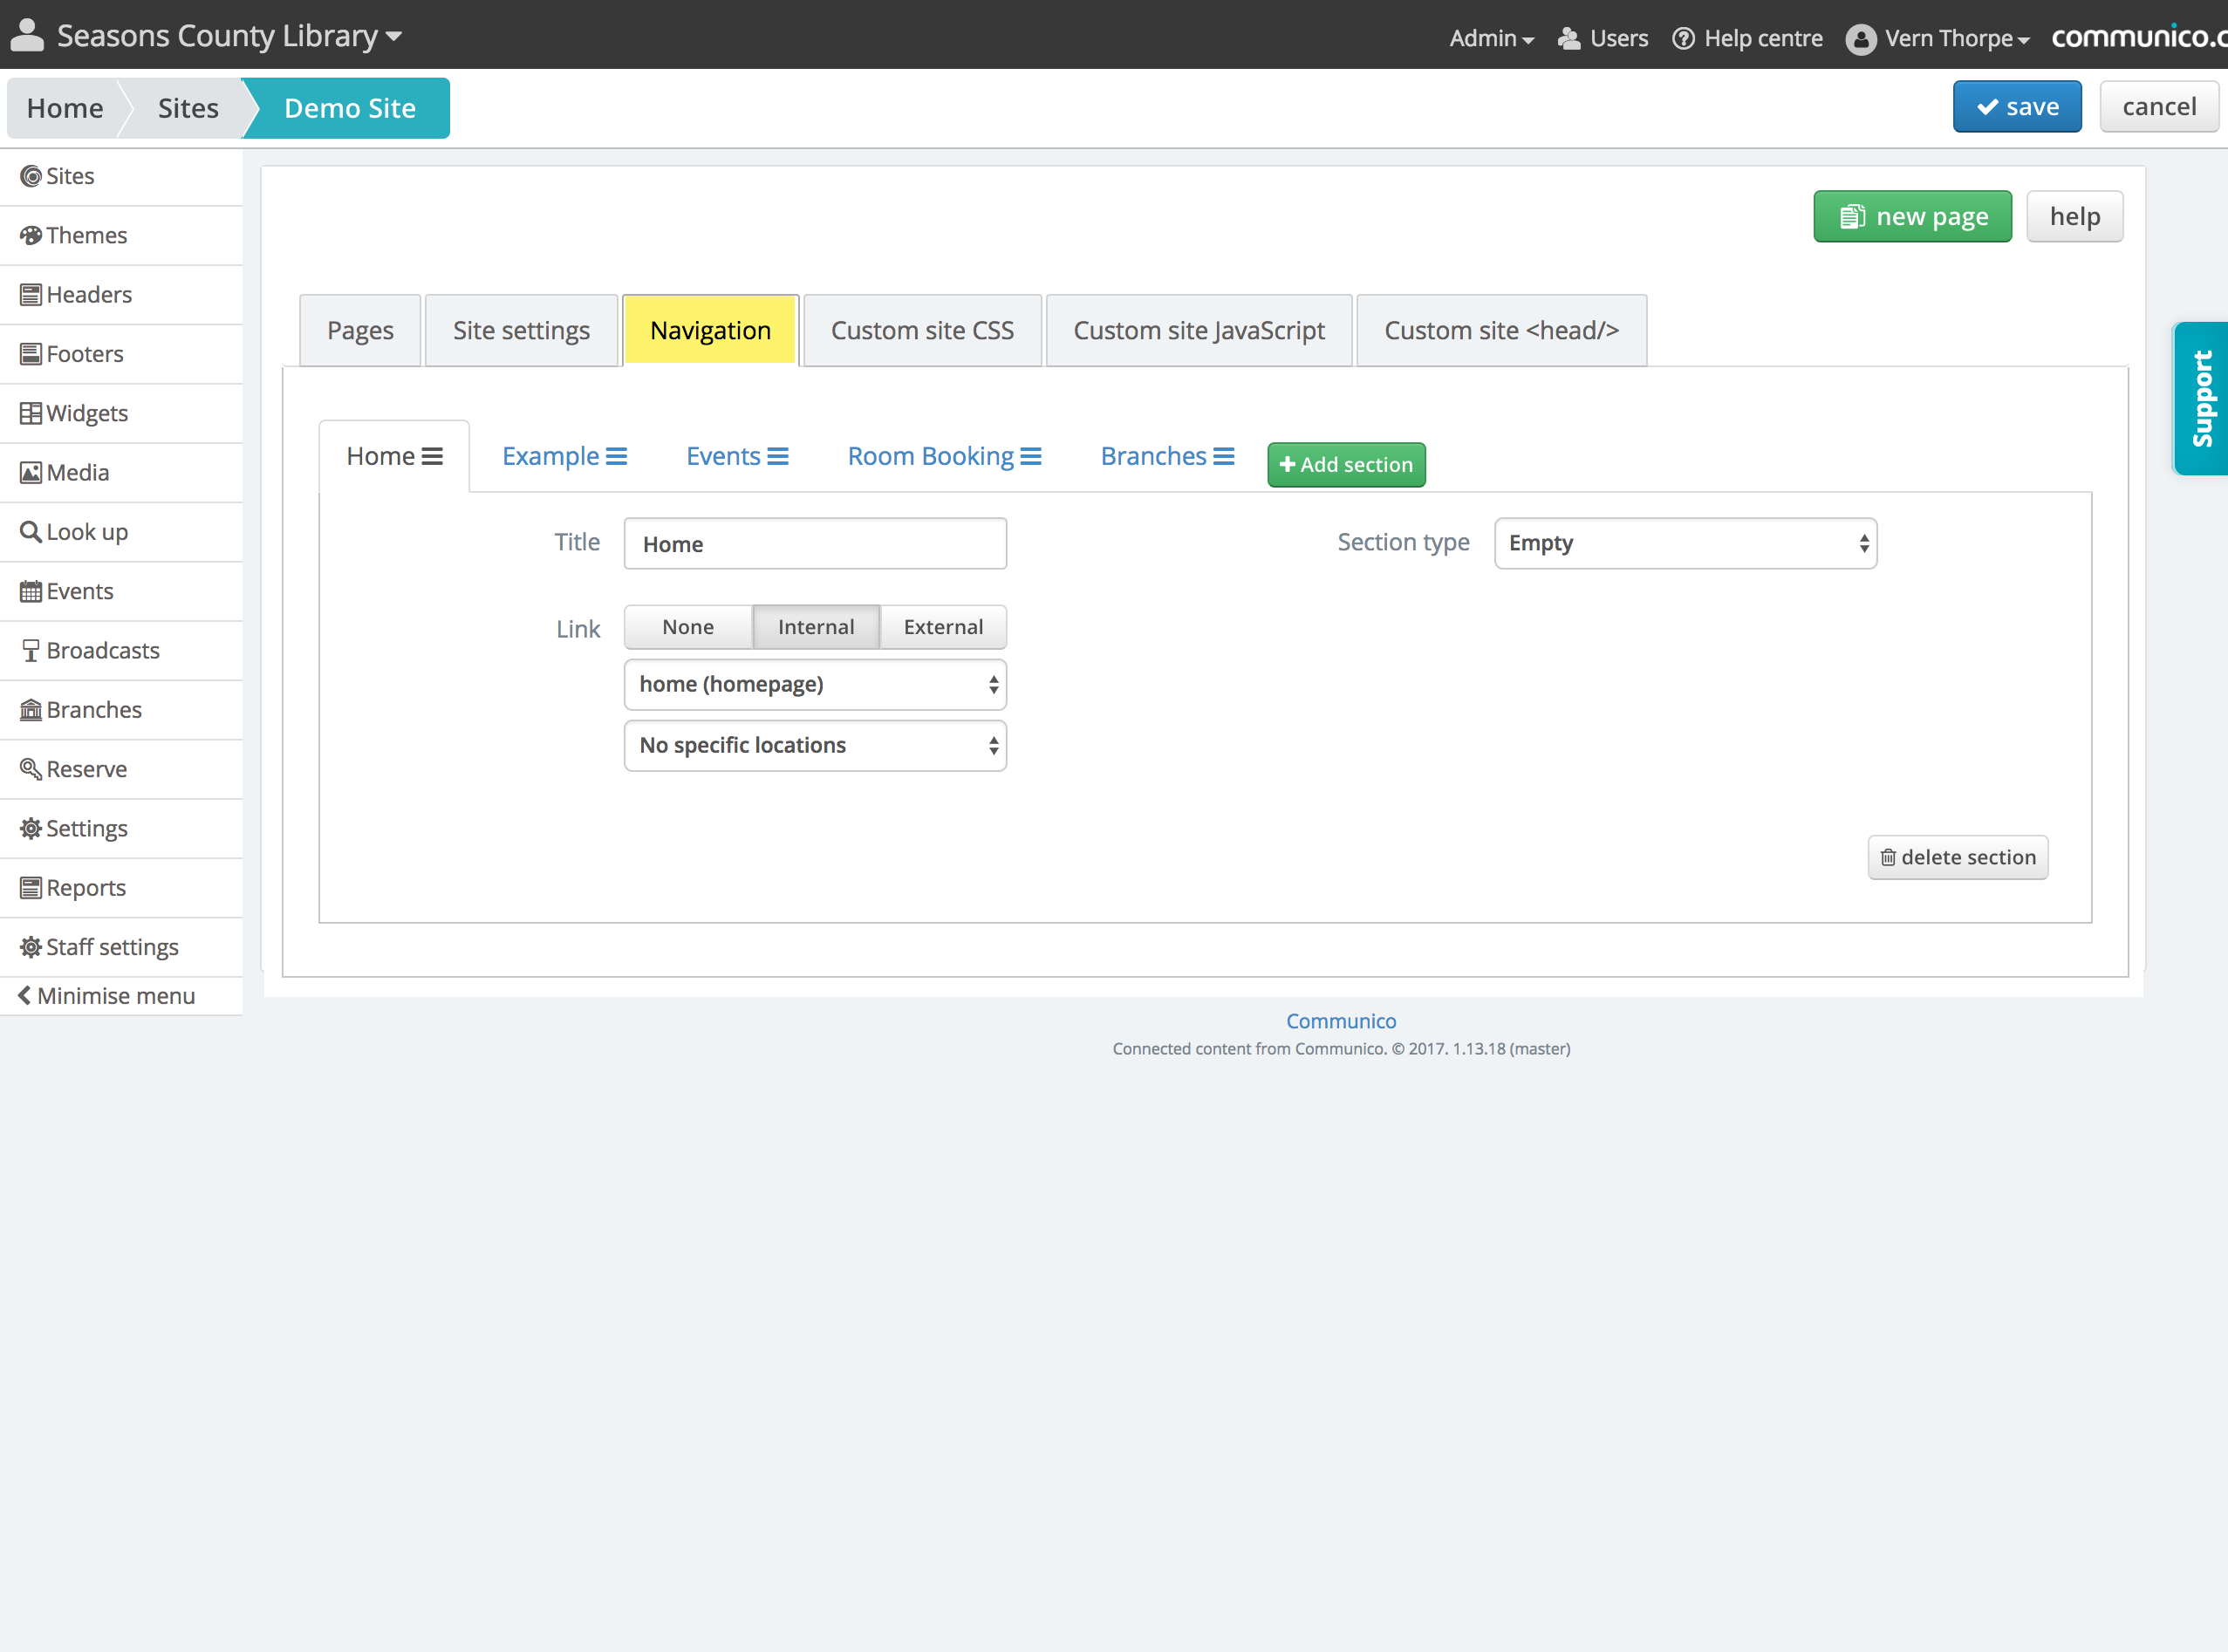Switch to the Site settings tab

click(x=521, y=330)
